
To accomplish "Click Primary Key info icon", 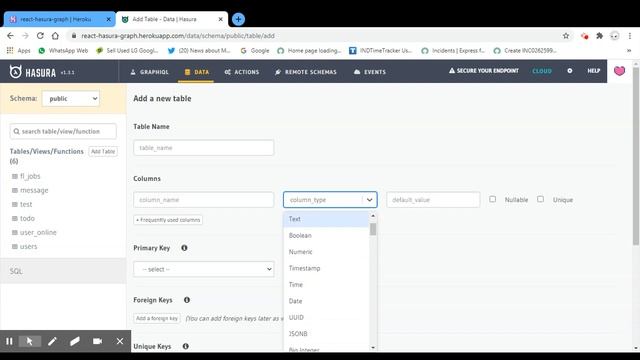I will tap(184, 248).
